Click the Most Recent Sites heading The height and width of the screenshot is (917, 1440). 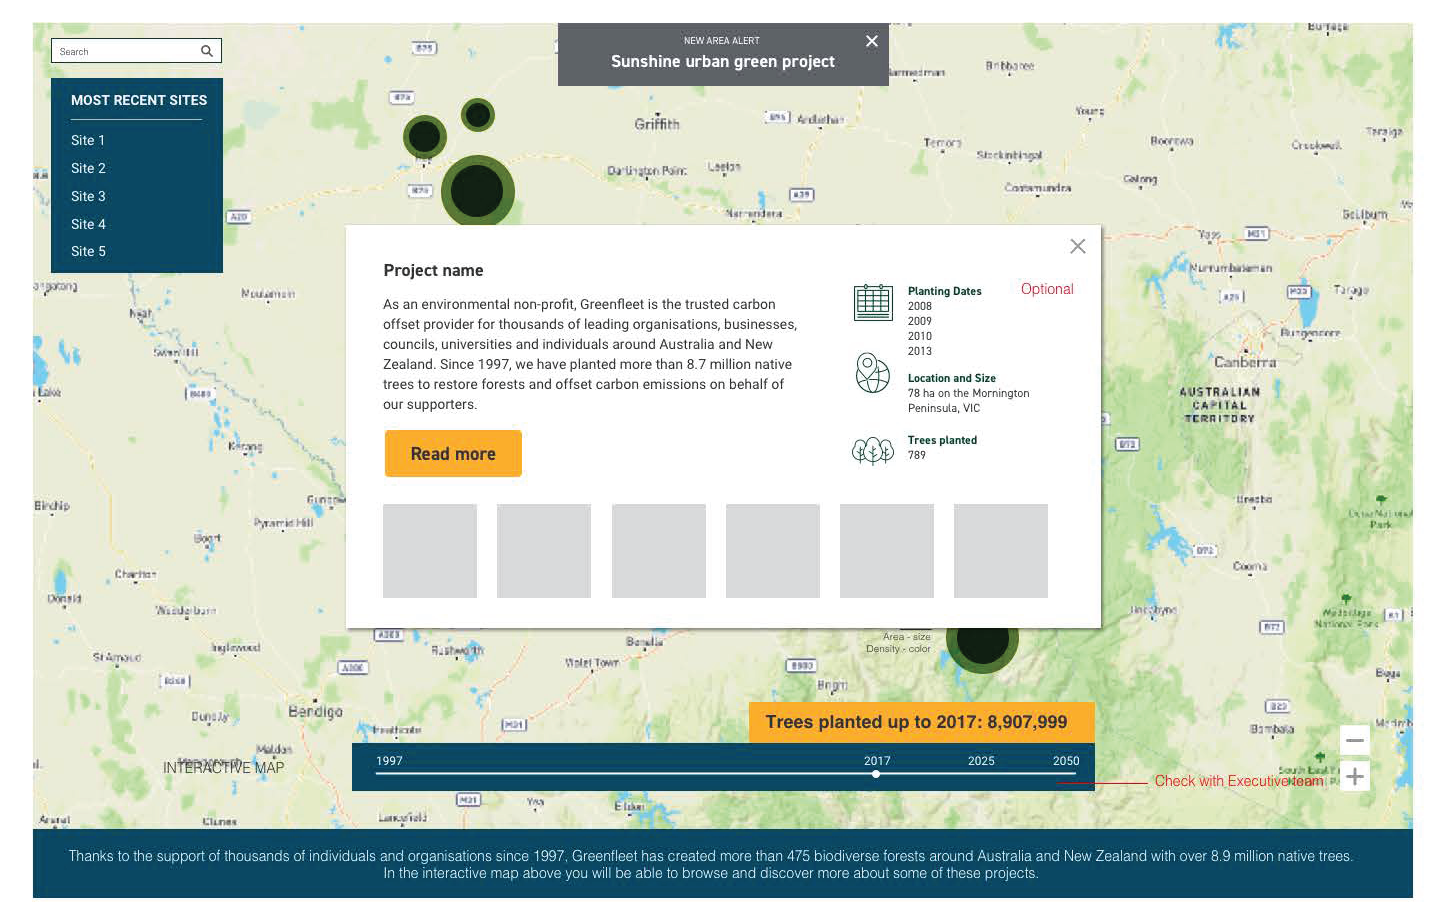click(139, 100)
